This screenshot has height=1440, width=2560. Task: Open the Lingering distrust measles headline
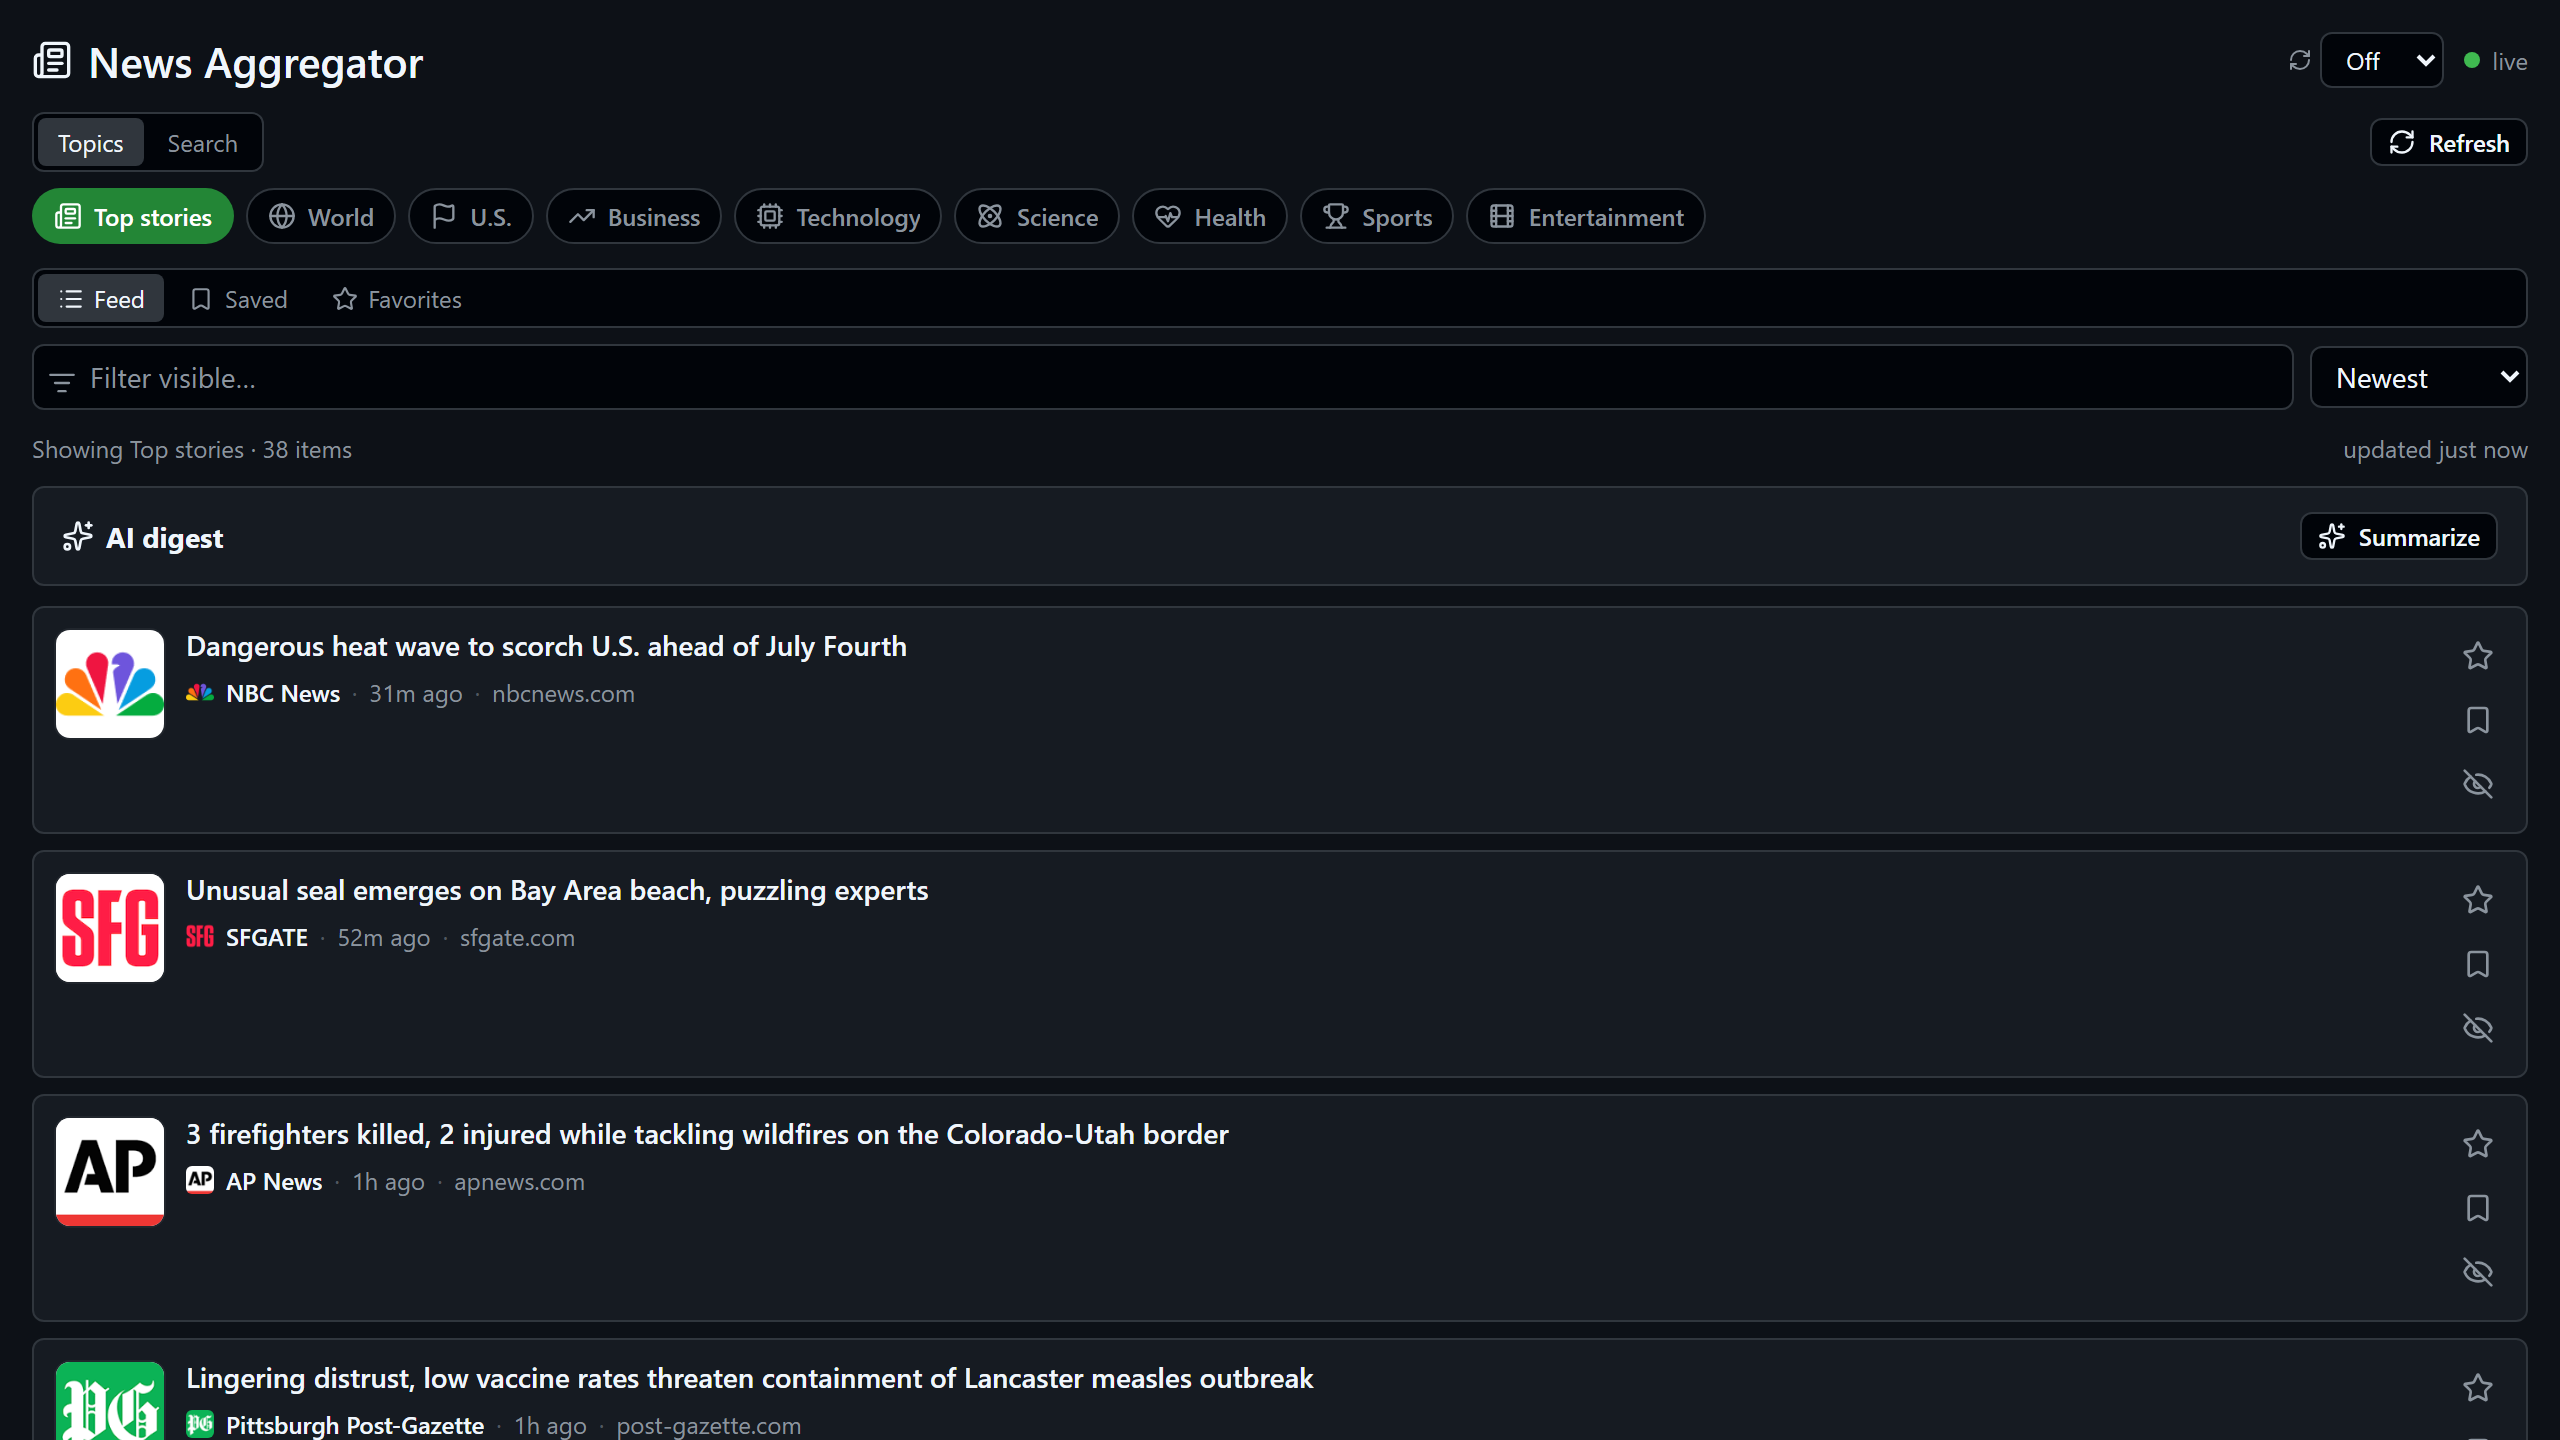749,1378
